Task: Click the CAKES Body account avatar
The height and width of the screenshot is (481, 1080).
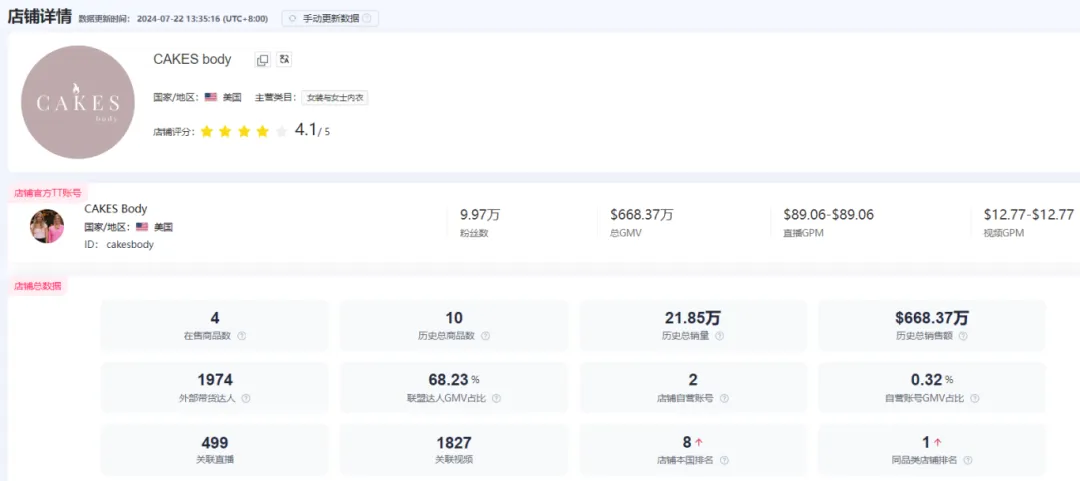Action: point(47,226)
